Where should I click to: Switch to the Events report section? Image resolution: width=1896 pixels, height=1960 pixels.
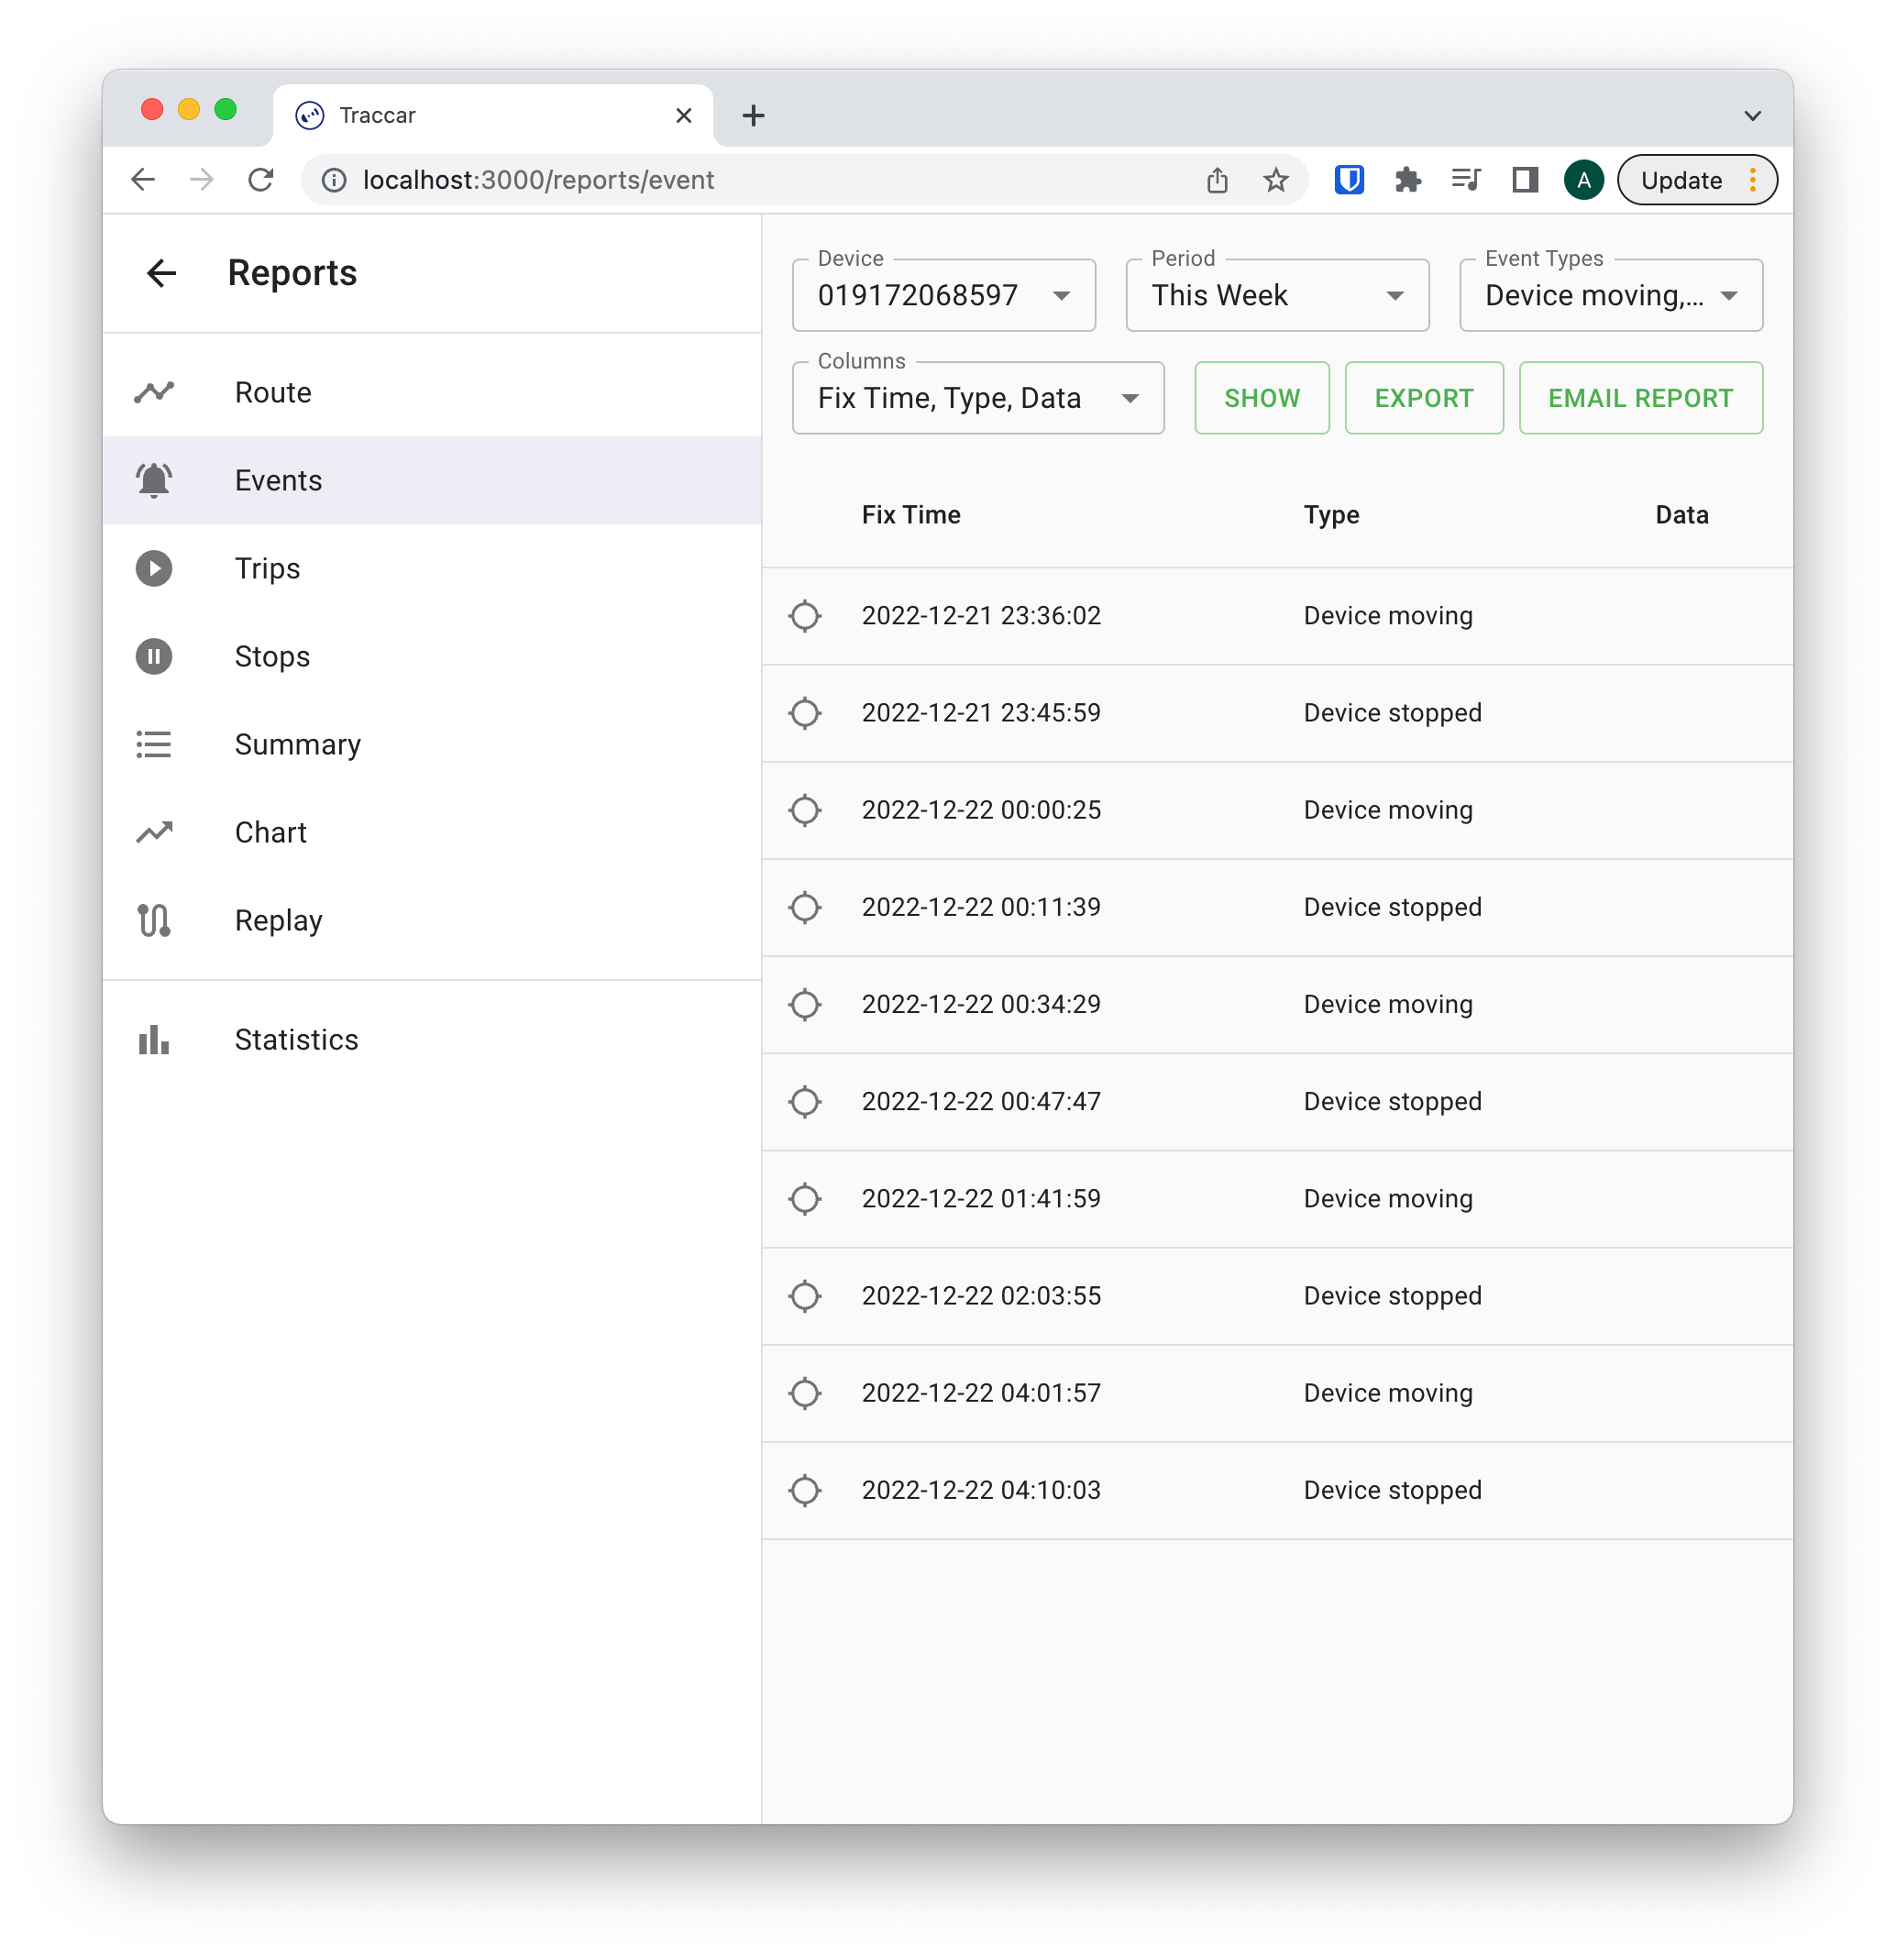coord(278,480)
